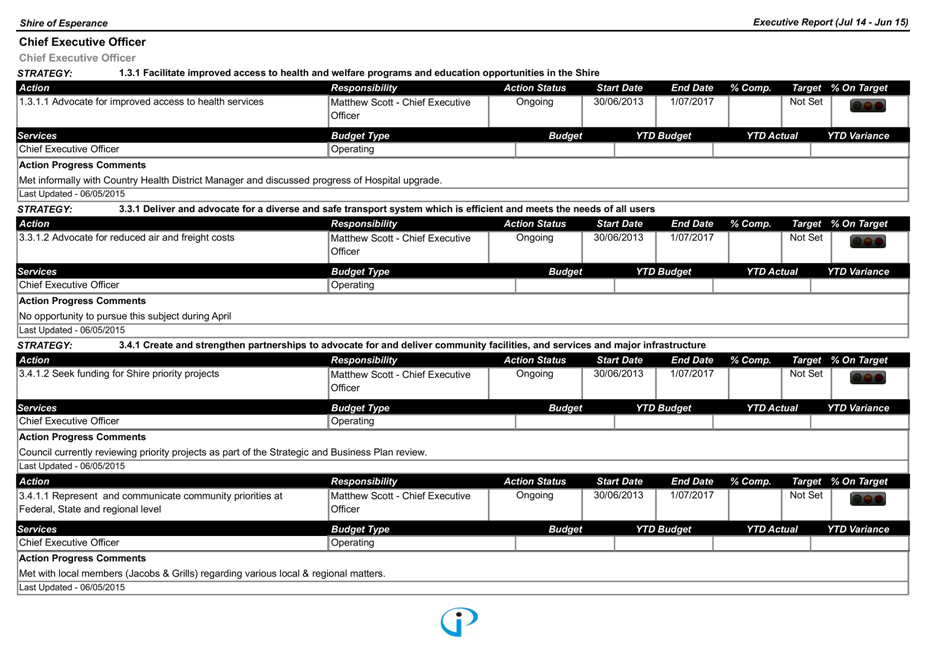Click 'Last Updated - 06/05/2015' under Jacobs & Grills comment

(x=72, y=588)
